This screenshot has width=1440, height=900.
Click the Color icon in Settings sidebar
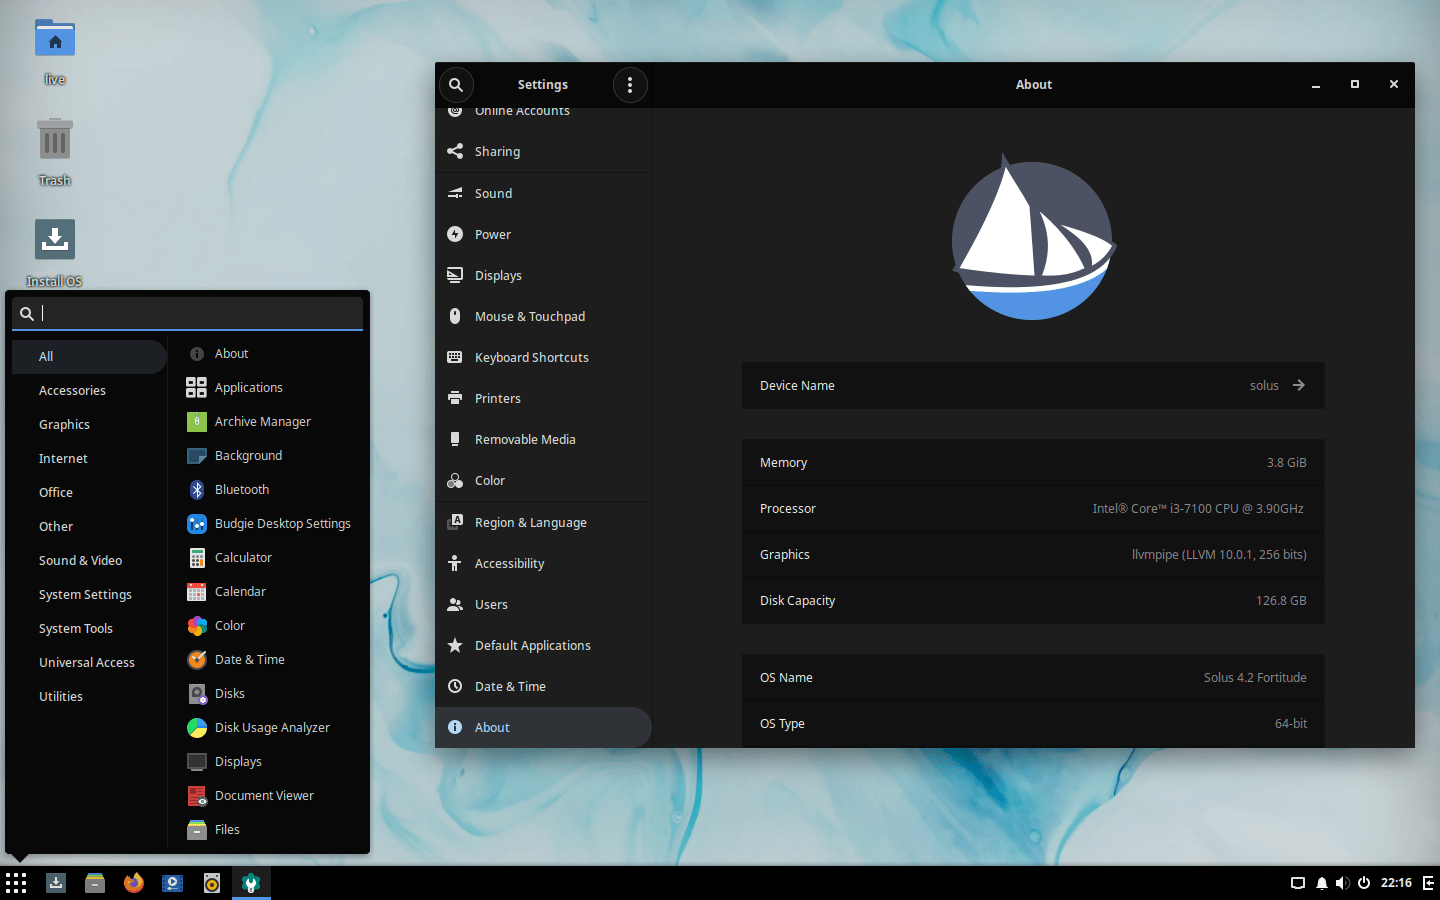455,480
